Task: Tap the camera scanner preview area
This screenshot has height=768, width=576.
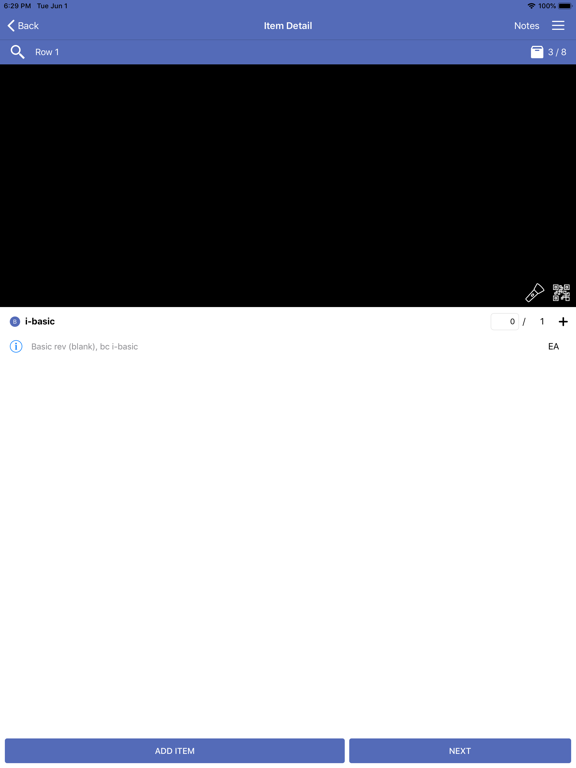Action: pyautogui.click(x=288, y=186)
